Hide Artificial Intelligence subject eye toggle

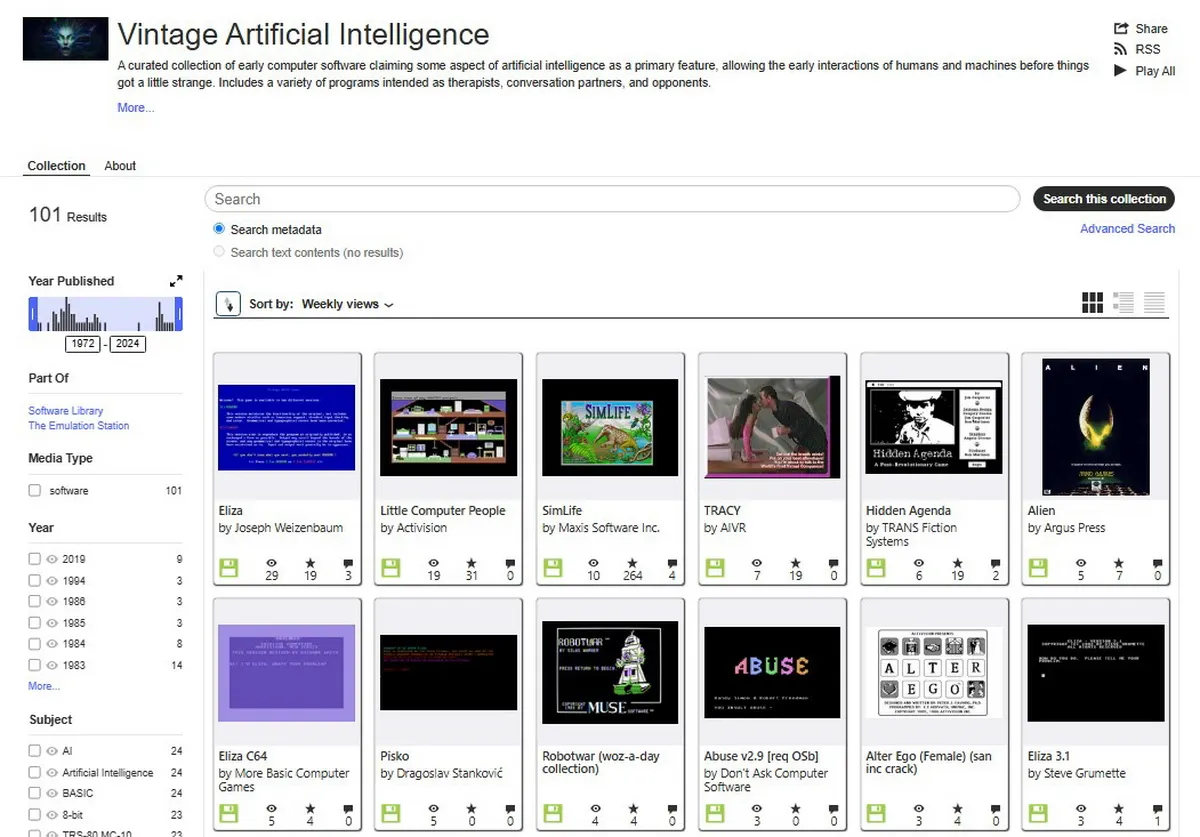(52, 772)
